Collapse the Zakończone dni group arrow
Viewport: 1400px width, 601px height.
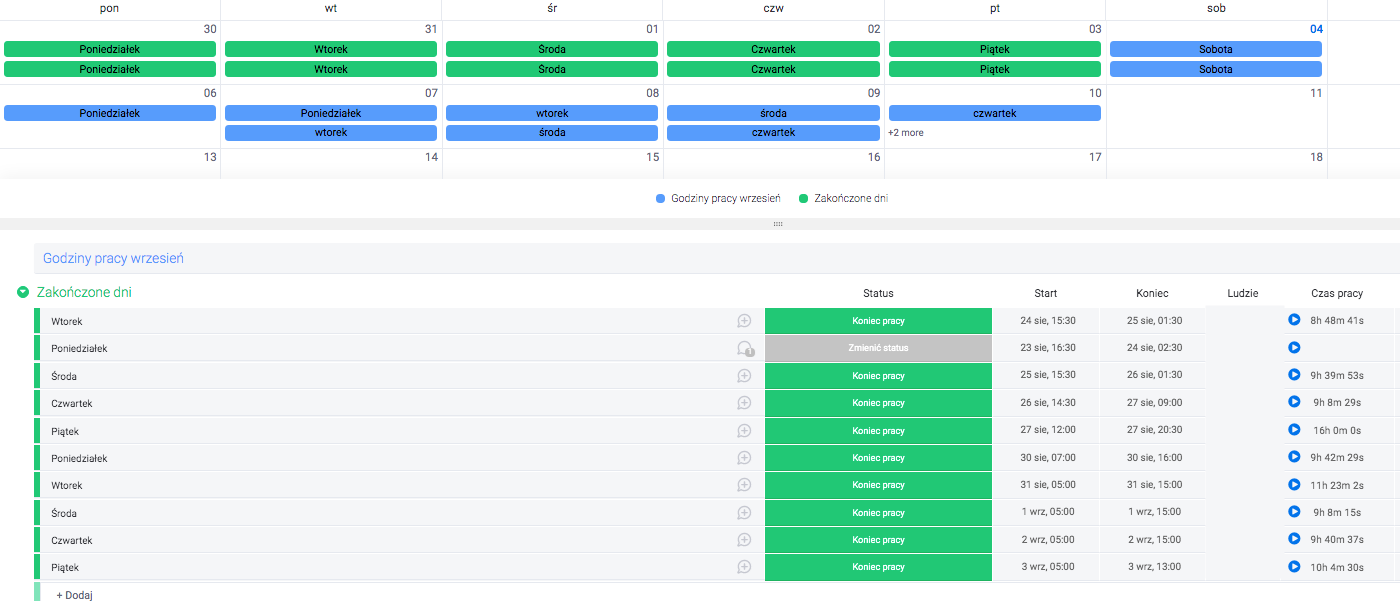(x=22, y=293)
